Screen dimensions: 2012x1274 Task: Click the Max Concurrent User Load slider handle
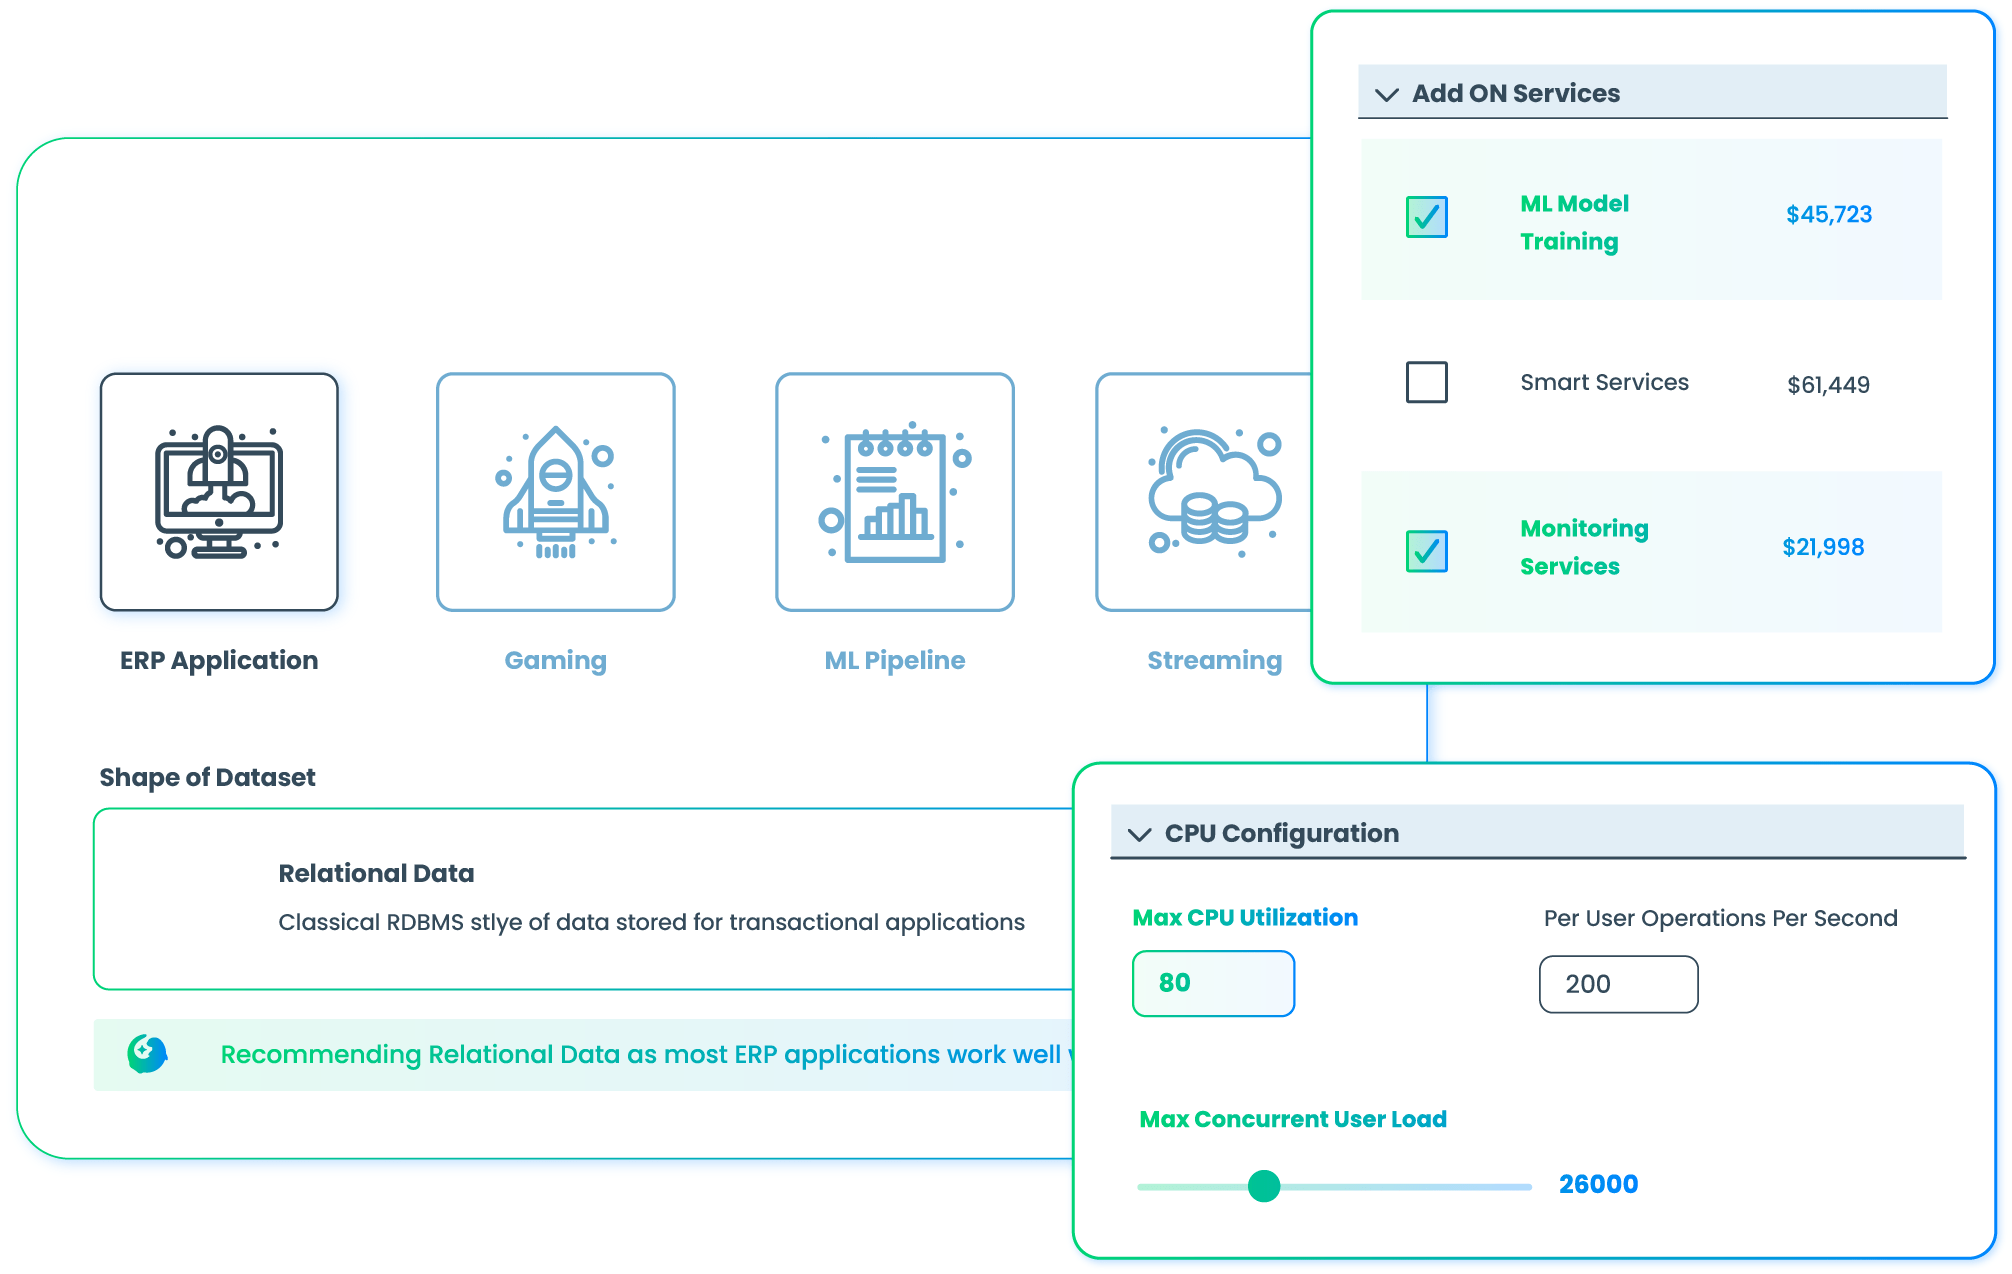(x=1264, y=1186)
